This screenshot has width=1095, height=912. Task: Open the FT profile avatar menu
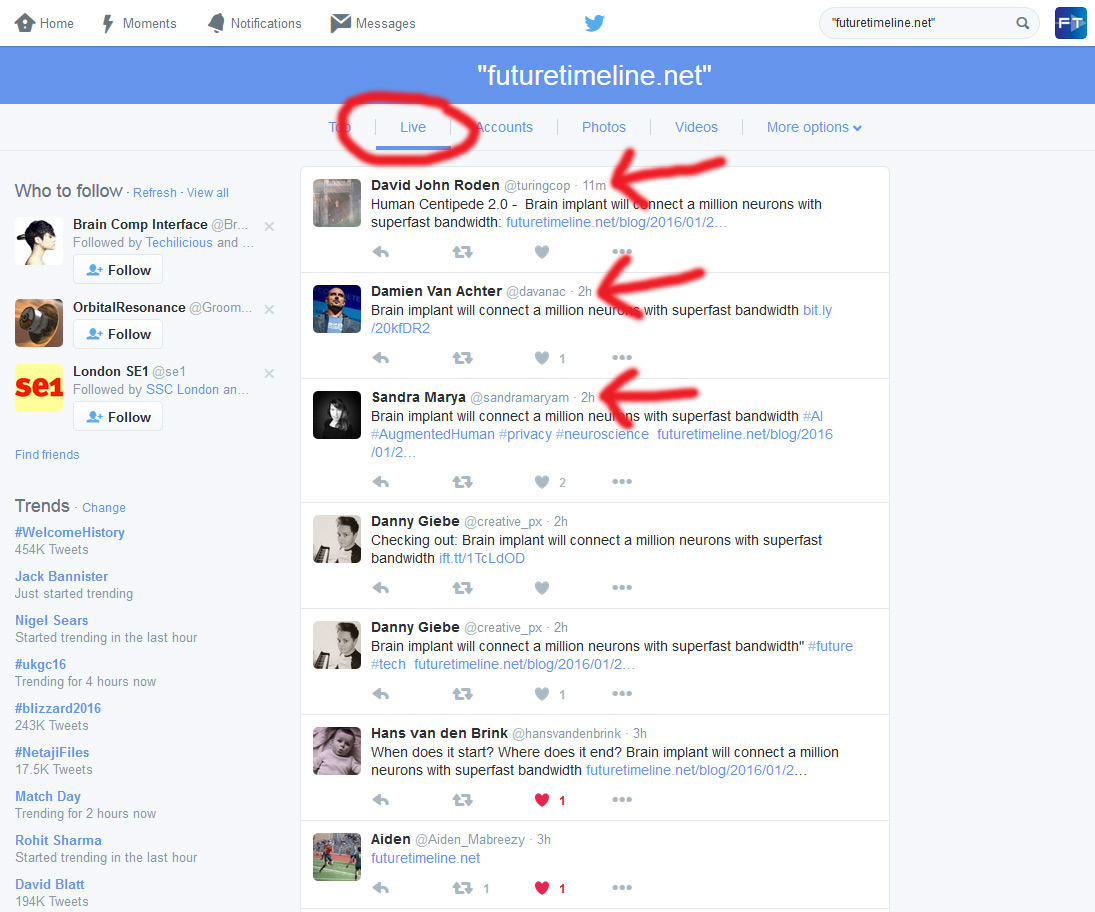coord(1071,23)
